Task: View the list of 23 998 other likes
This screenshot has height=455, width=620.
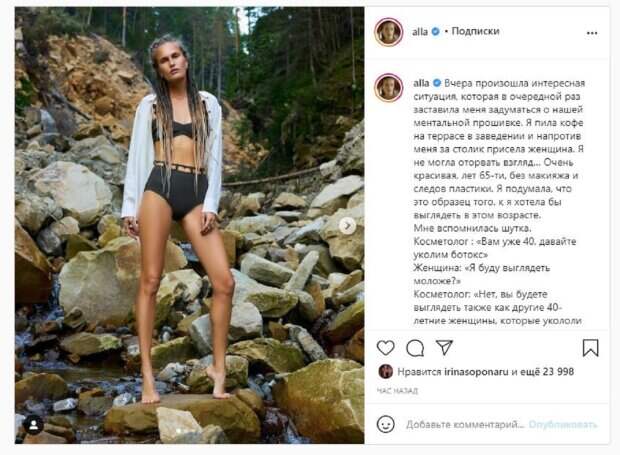Action: [546, 372]
